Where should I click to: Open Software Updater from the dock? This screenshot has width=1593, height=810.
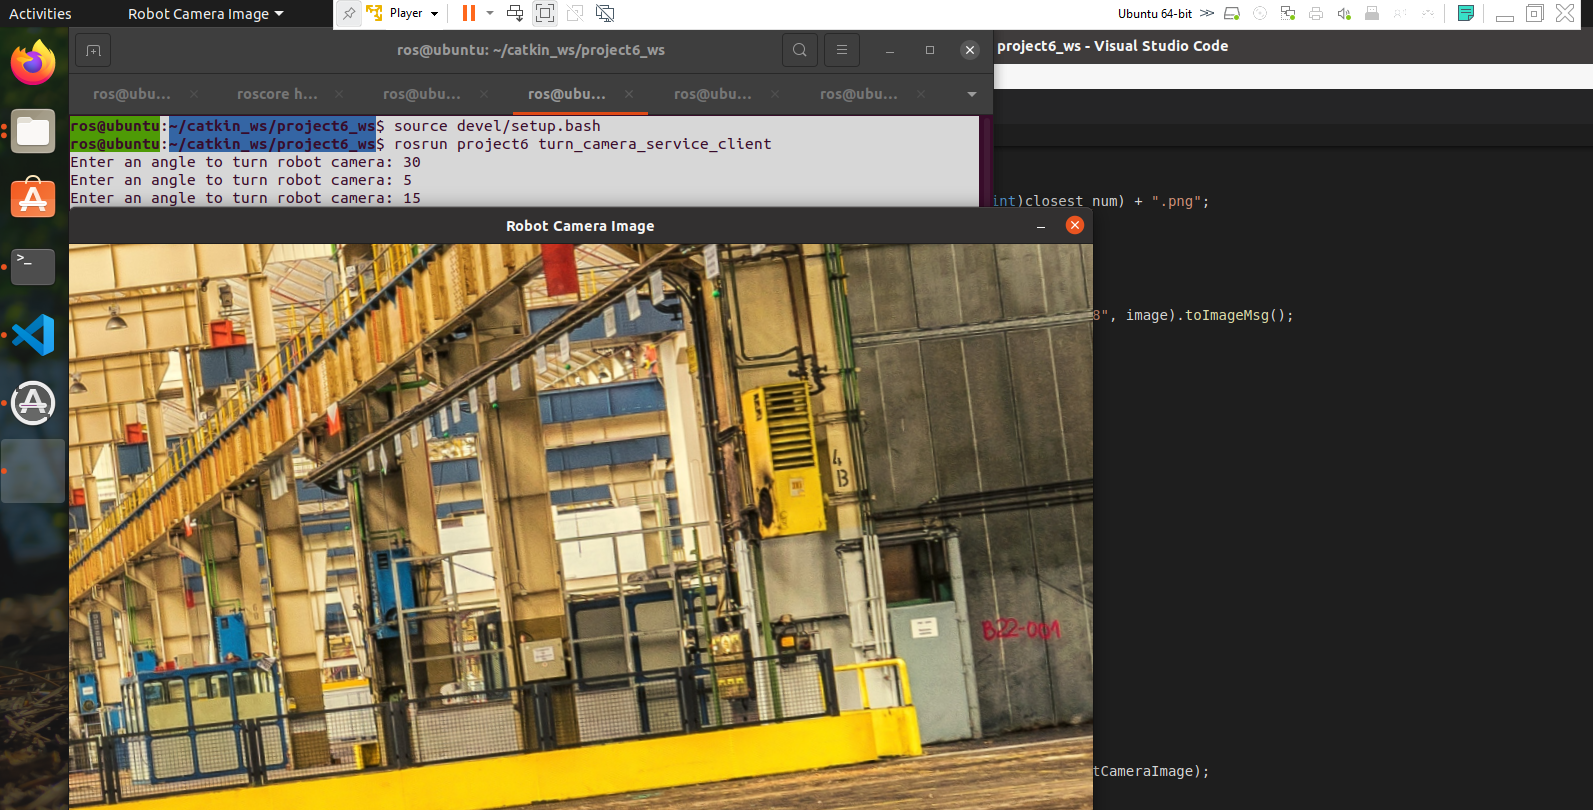[x=33, y=403]
